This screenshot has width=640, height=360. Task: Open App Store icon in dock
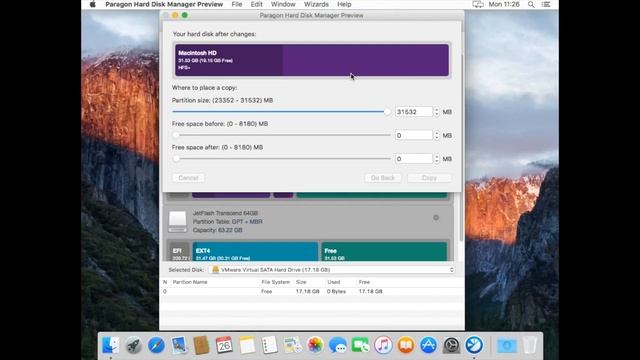pos(428,345)
